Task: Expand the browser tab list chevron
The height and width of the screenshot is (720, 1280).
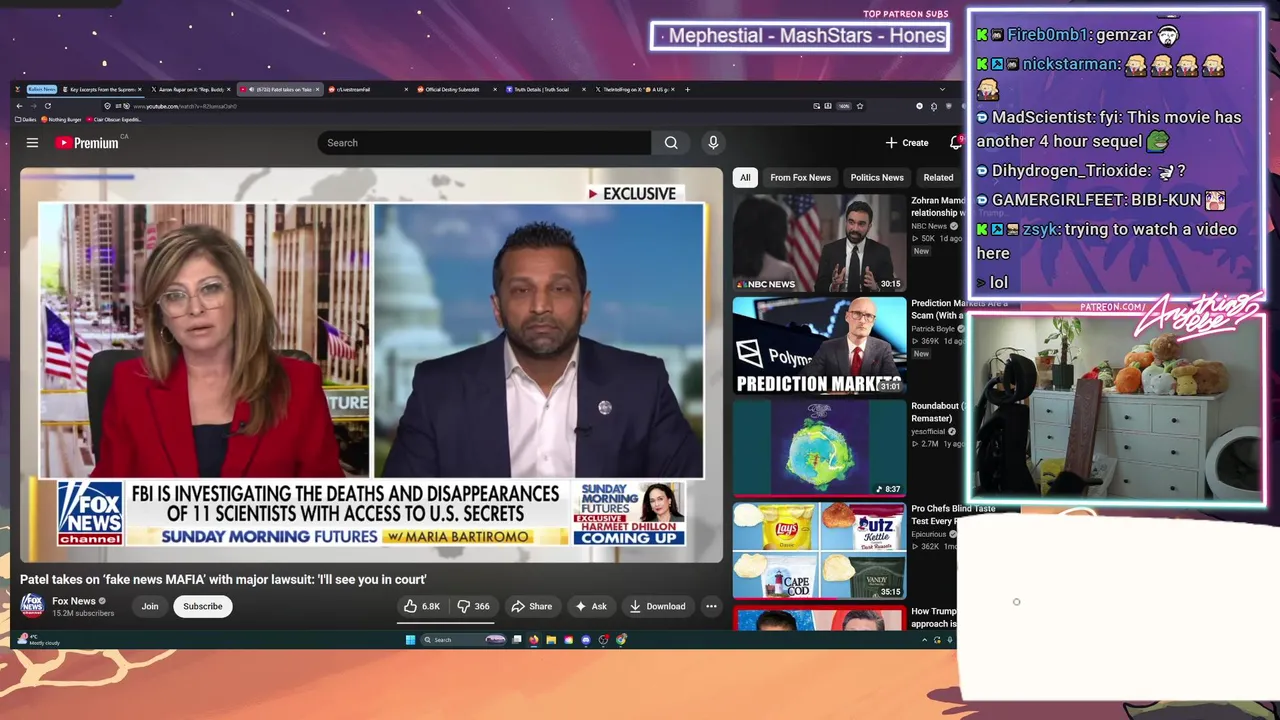Action: (x=942, y=89)
